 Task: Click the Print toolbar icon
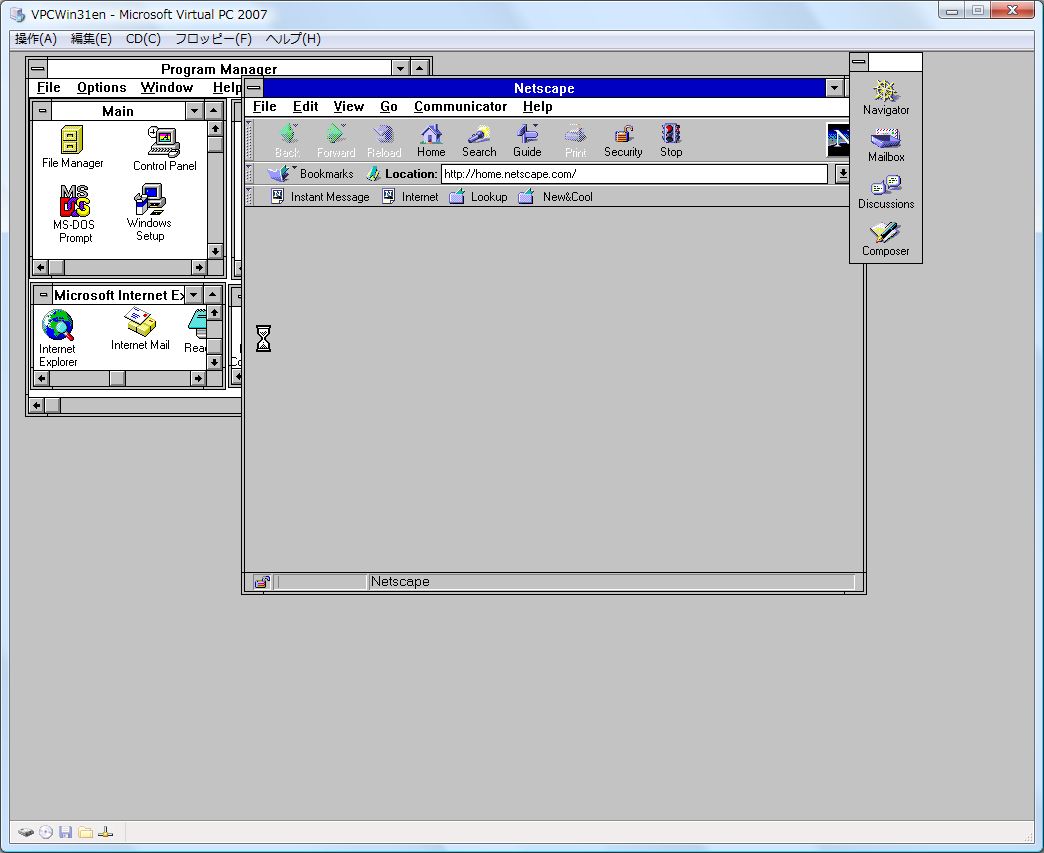coord(575,141)
